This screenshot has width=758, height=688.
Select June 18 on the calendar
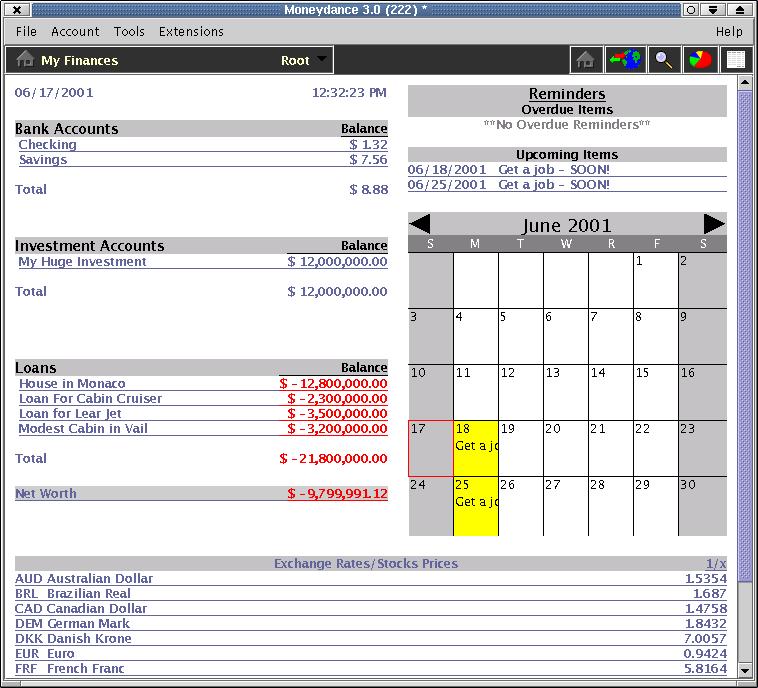coord(475,448)
